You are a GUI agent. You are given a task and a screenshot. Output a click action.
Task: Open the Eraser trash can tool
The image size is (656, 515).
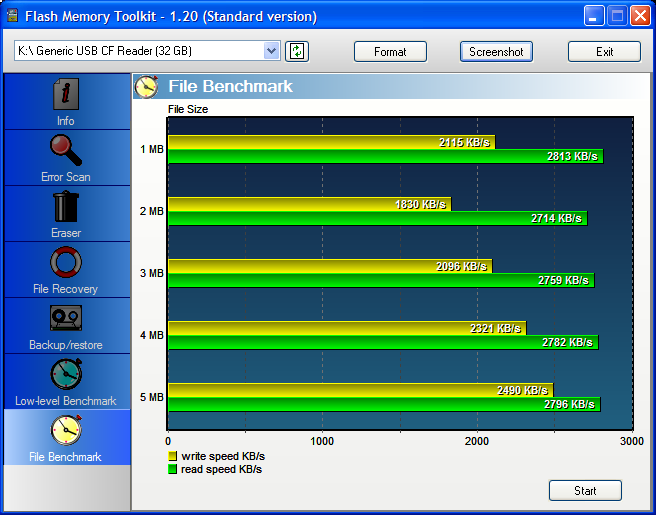click(x=66, y=207)
